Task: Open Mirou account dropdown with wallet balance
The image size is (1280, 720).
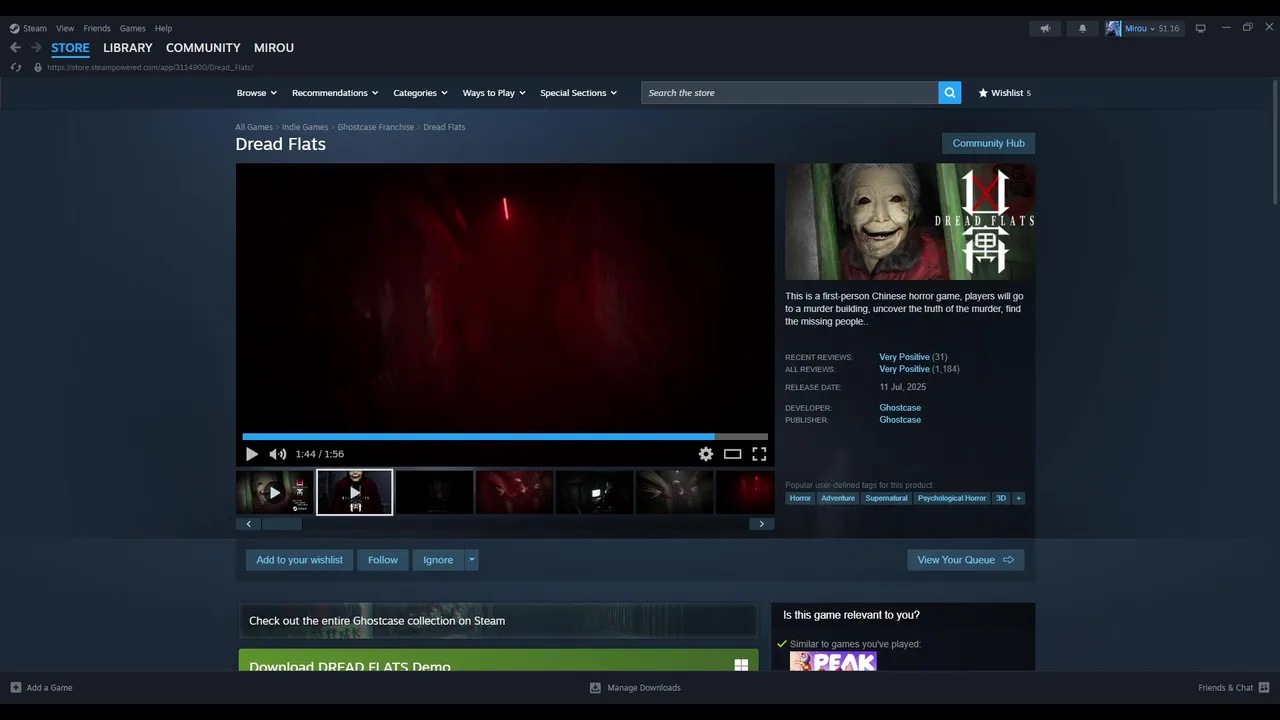Action: click(1152, 28)
